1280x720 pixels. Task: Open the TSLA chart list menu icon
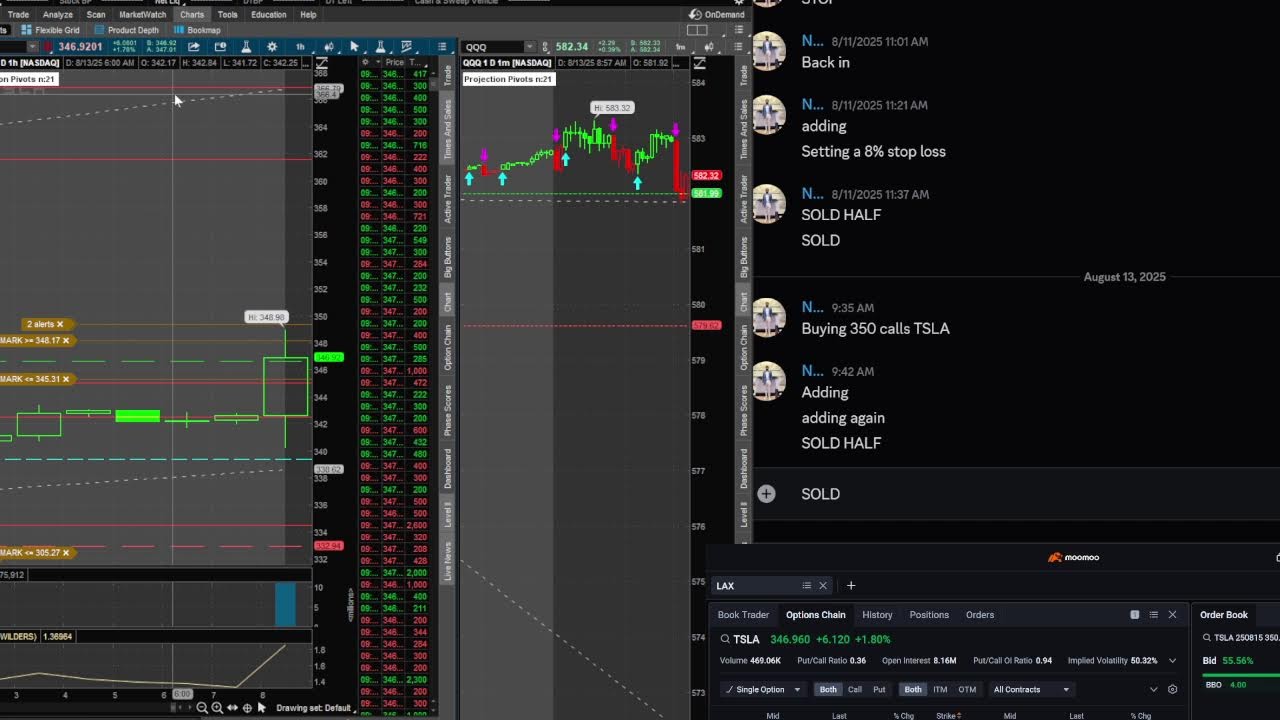442,47
